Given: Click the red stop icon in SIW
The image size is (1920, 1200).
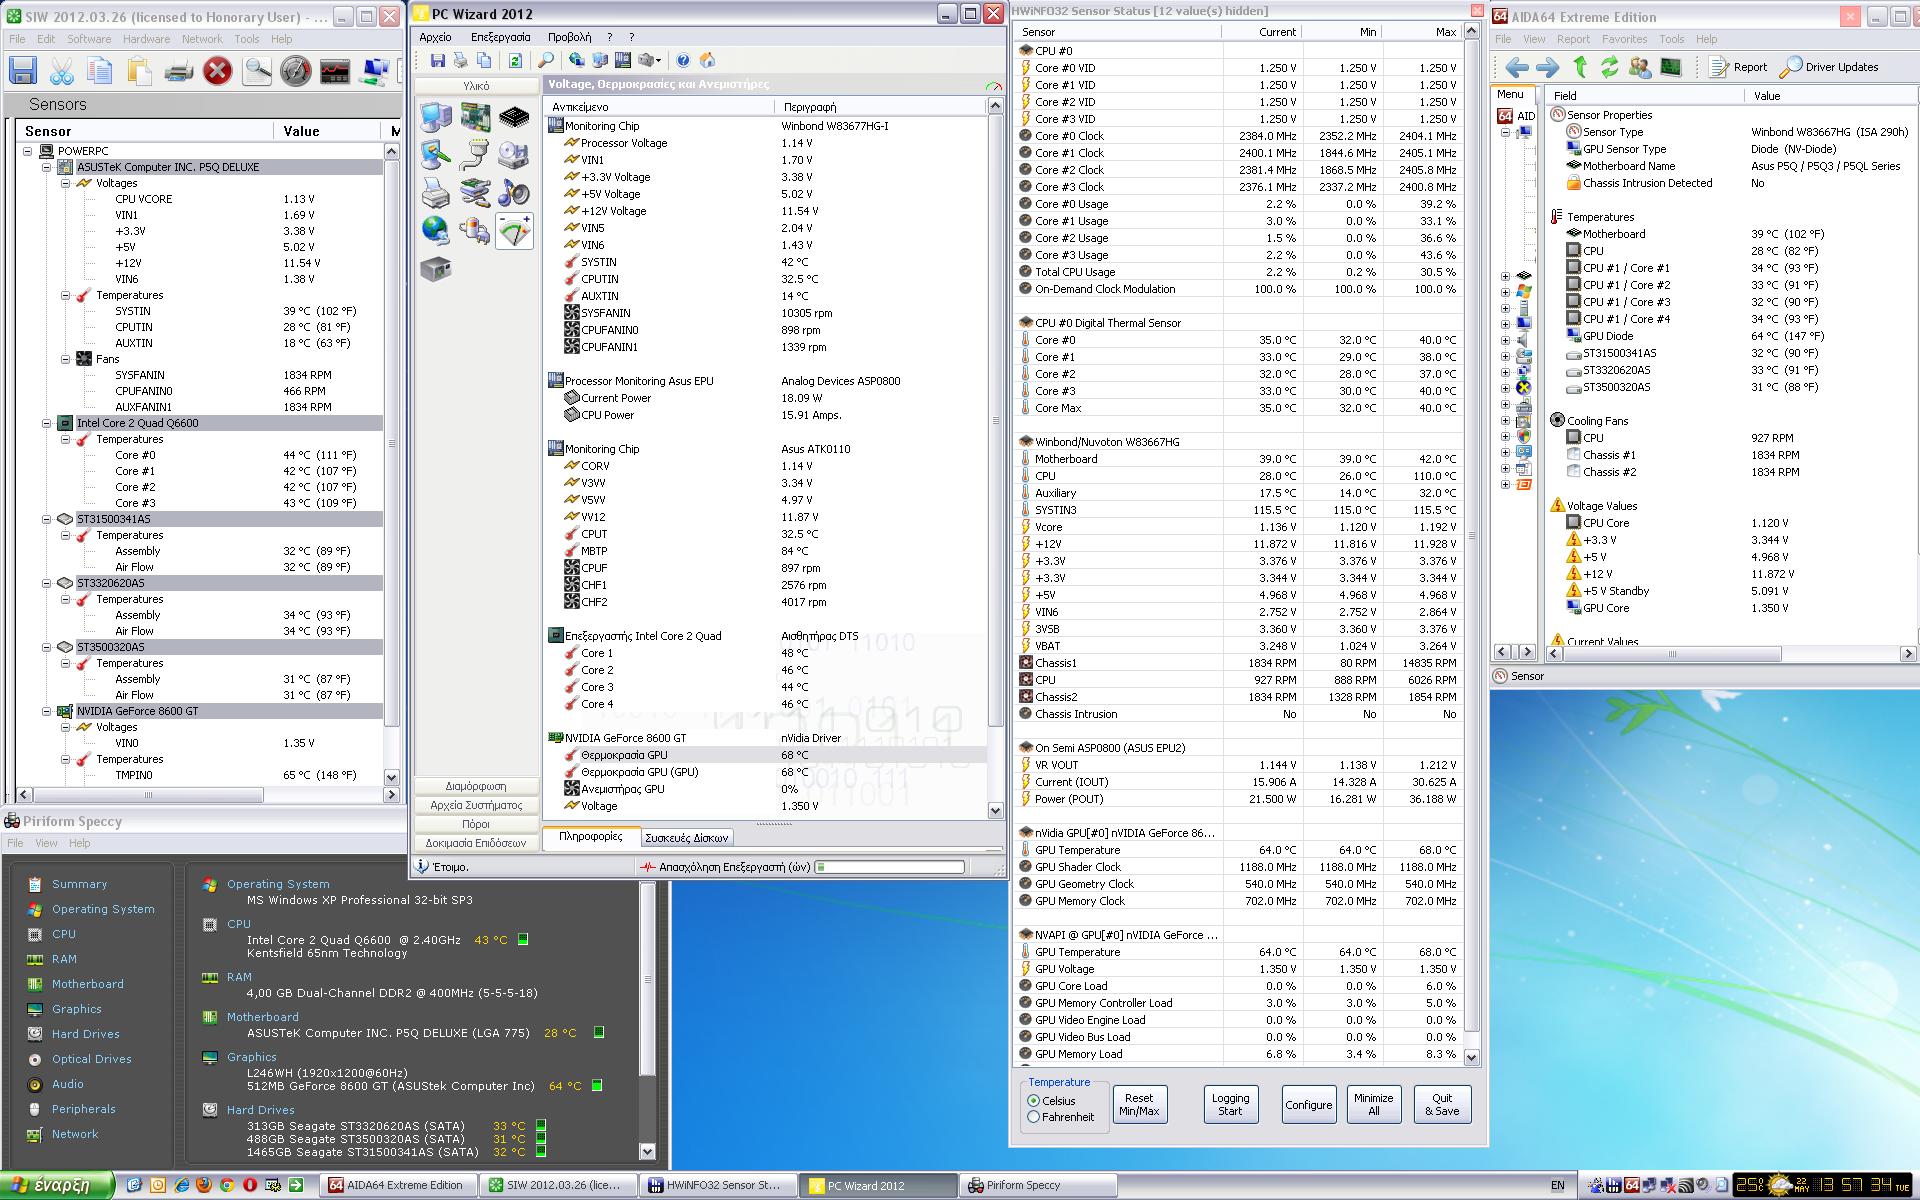Looking at the screenshot, I should click(x=218, y=71).
